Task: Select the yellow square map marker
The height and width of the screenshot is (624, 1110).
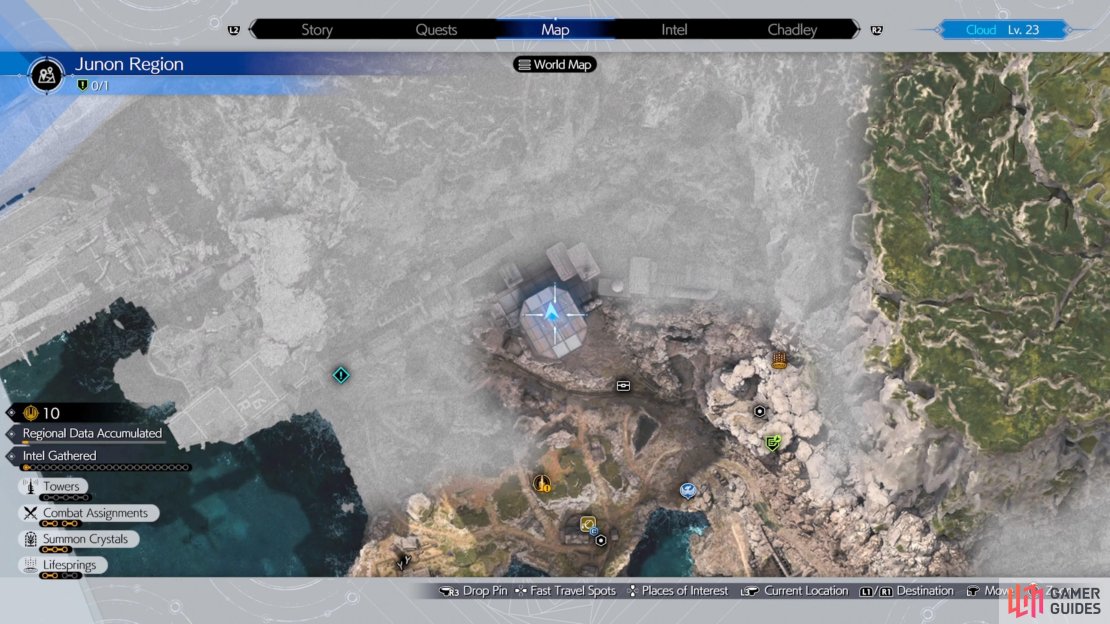Action: point(588,524)
